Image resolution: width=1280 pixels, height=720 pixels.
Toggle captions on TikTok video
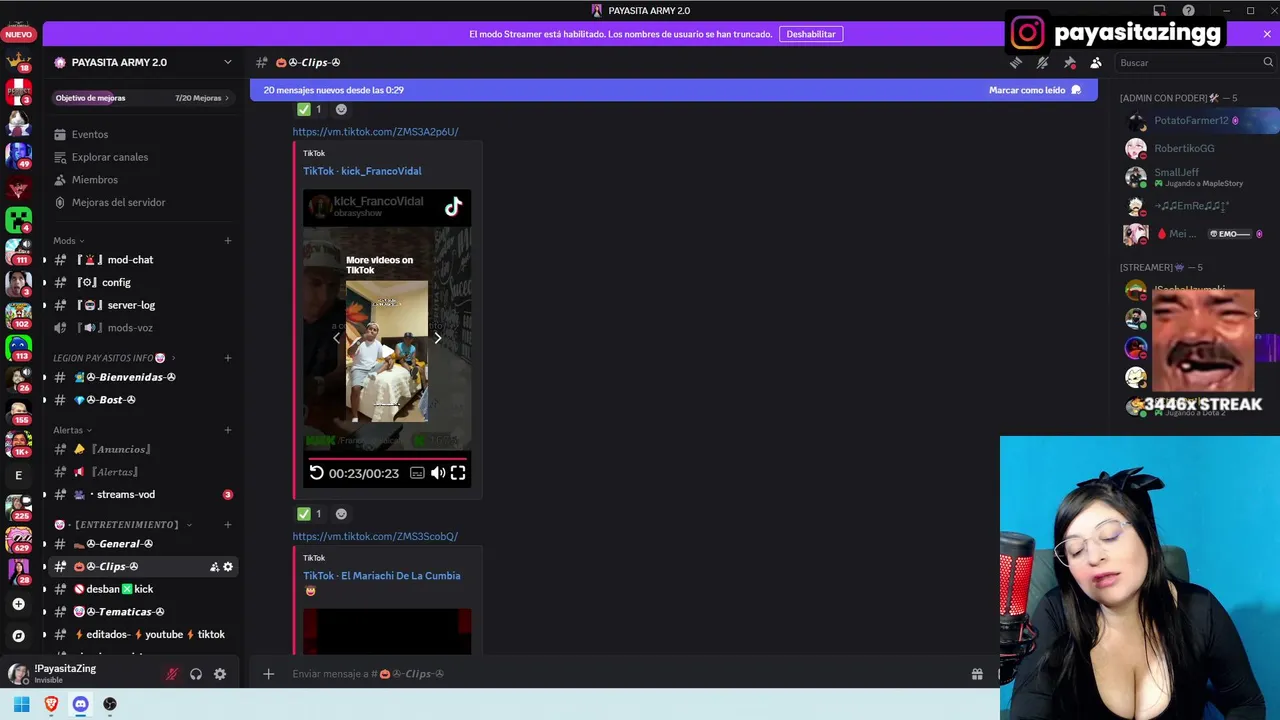coord(417,473)
